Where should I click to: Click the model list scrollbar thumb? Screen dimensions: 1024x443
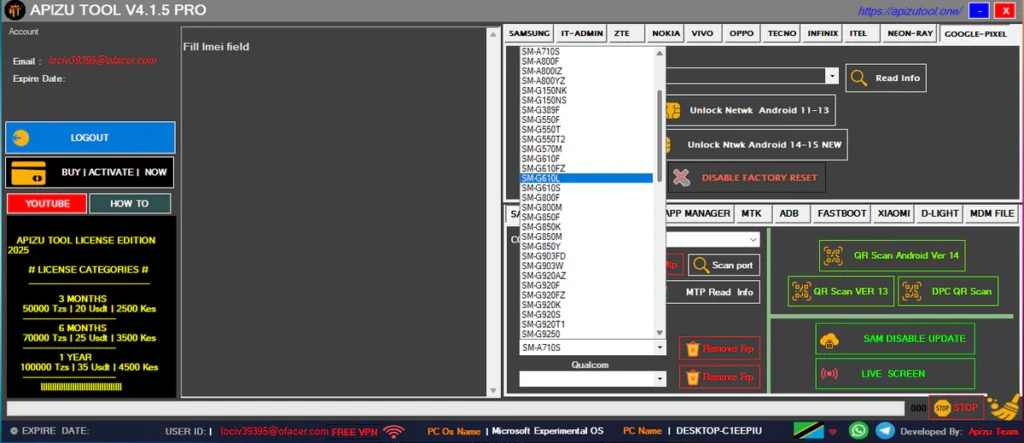point(660,135)
